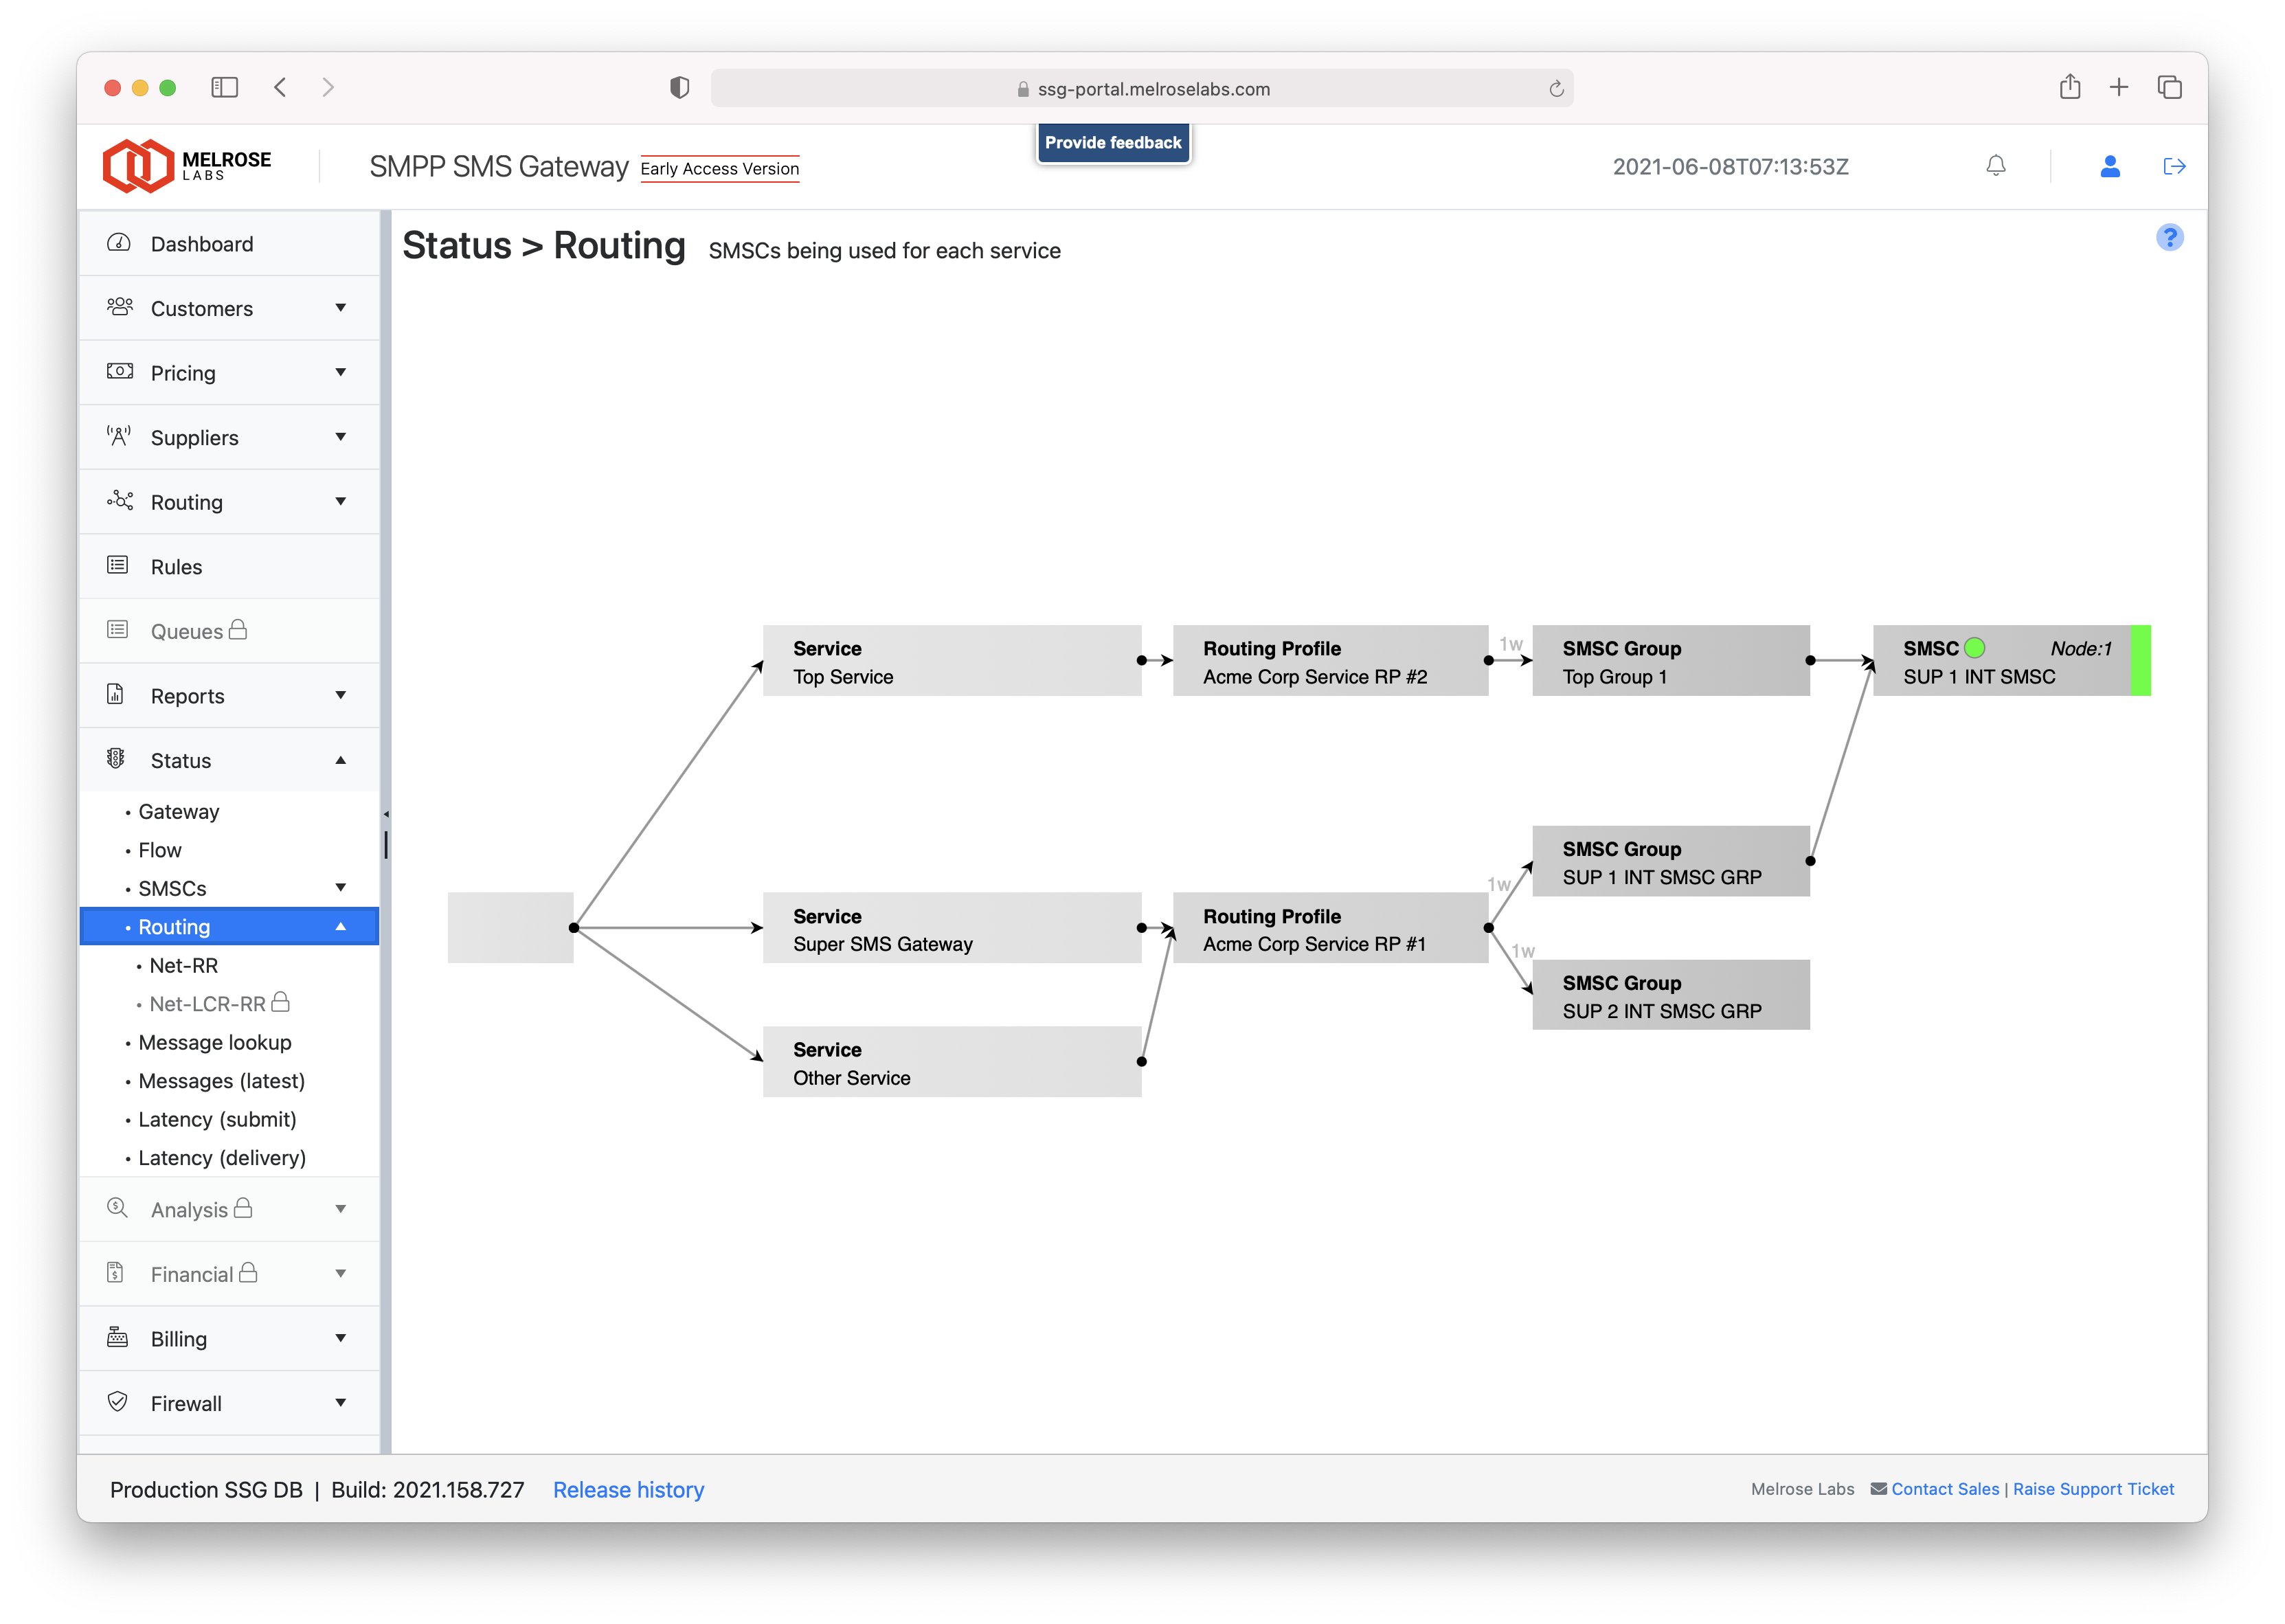Expand the SMSCs submenu arrow
Viewport: 2285px width, 1624px height.
(x=341, y=888)
